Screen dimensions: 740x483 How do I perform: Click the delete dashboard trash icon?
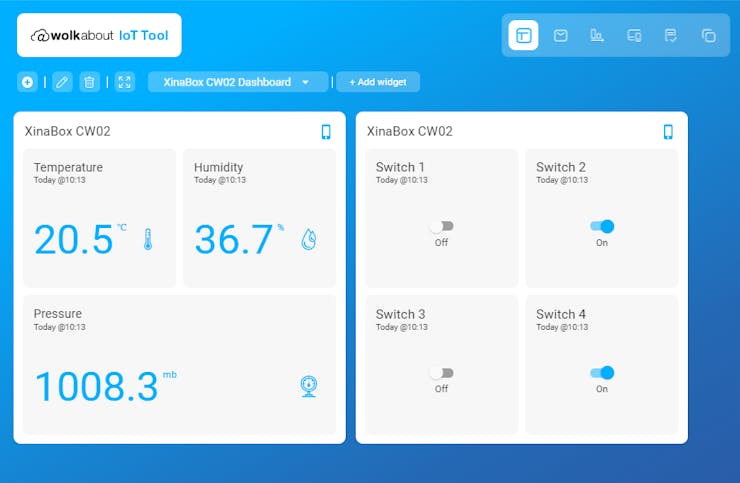89,82
